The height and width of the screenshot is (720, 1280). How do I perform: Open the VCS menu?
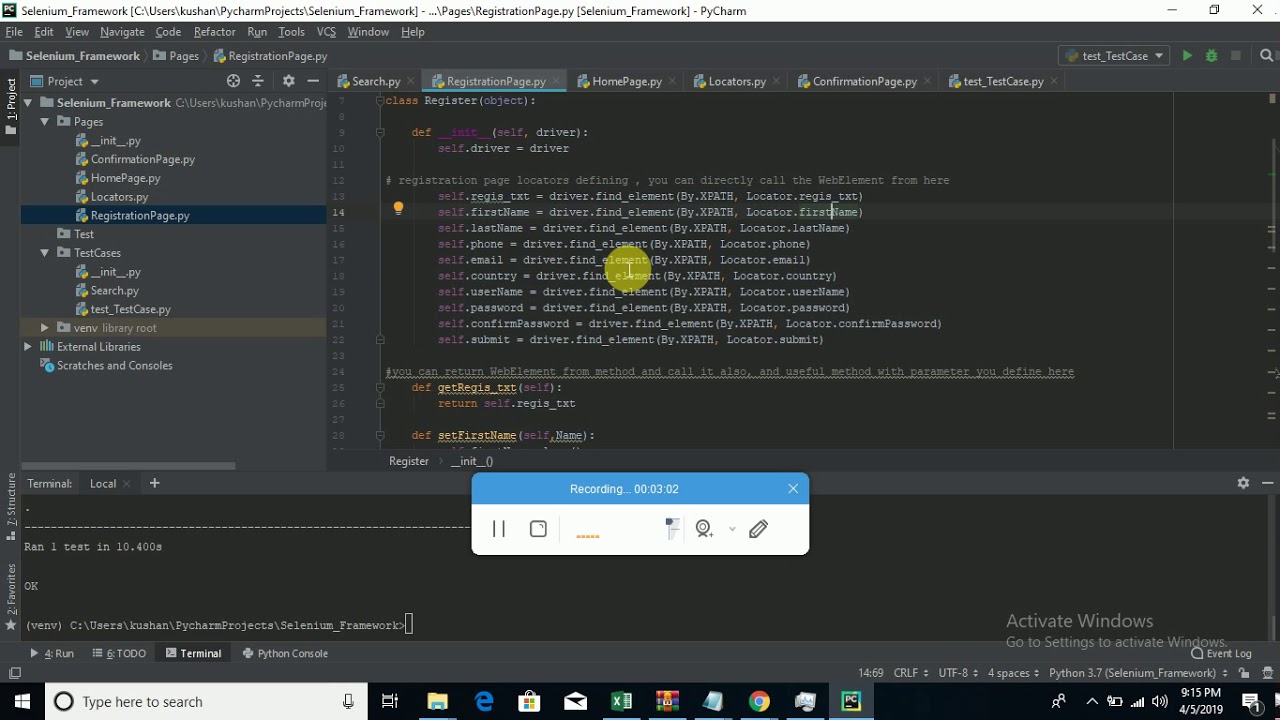(x=326, y=32)
